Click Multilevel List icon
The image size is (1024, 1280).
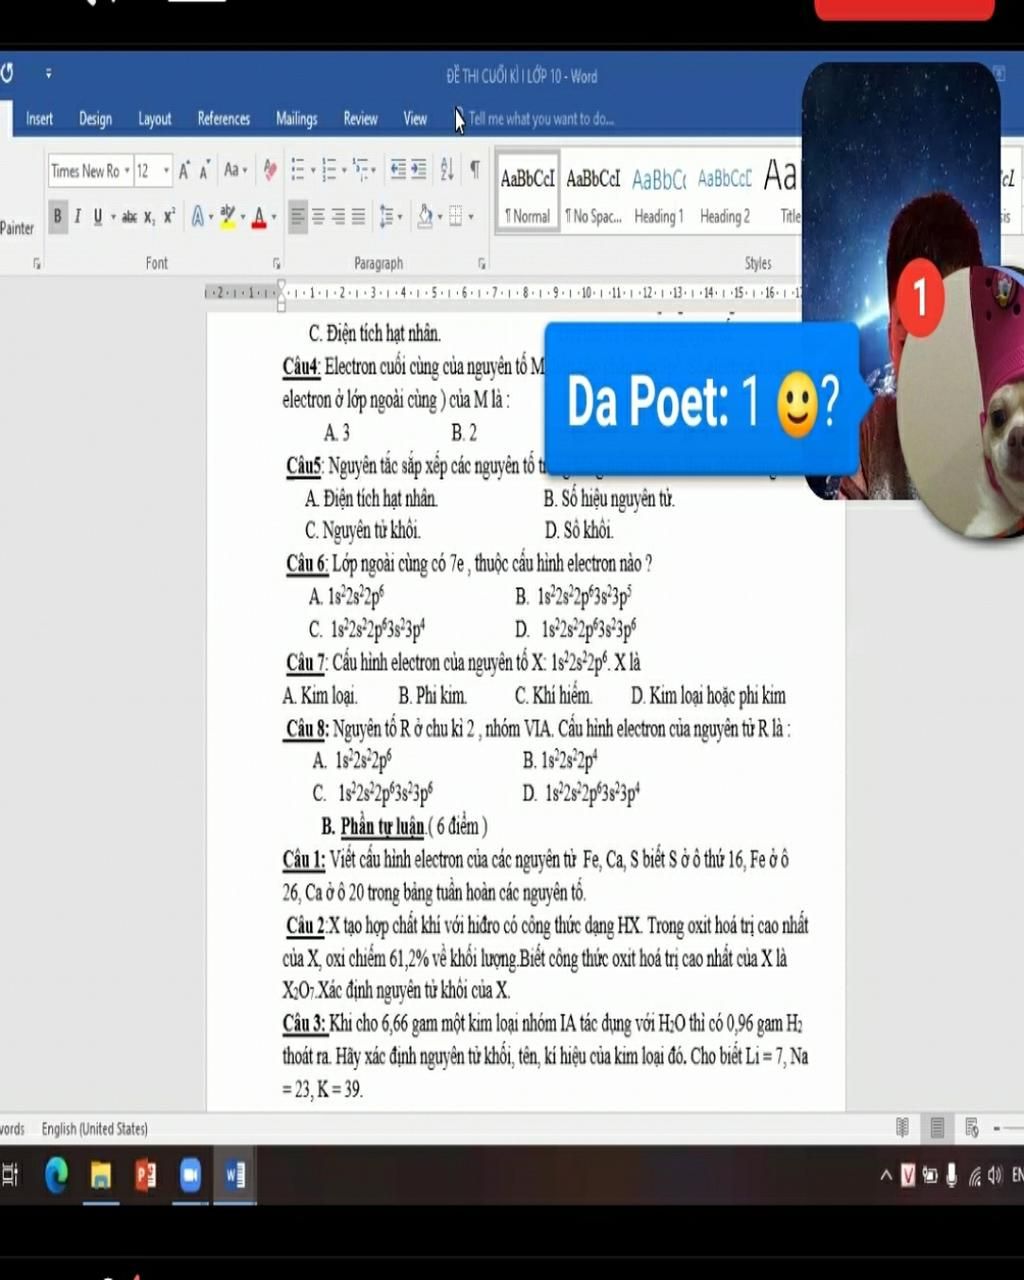pyautogui.click(x=360, y=170)
